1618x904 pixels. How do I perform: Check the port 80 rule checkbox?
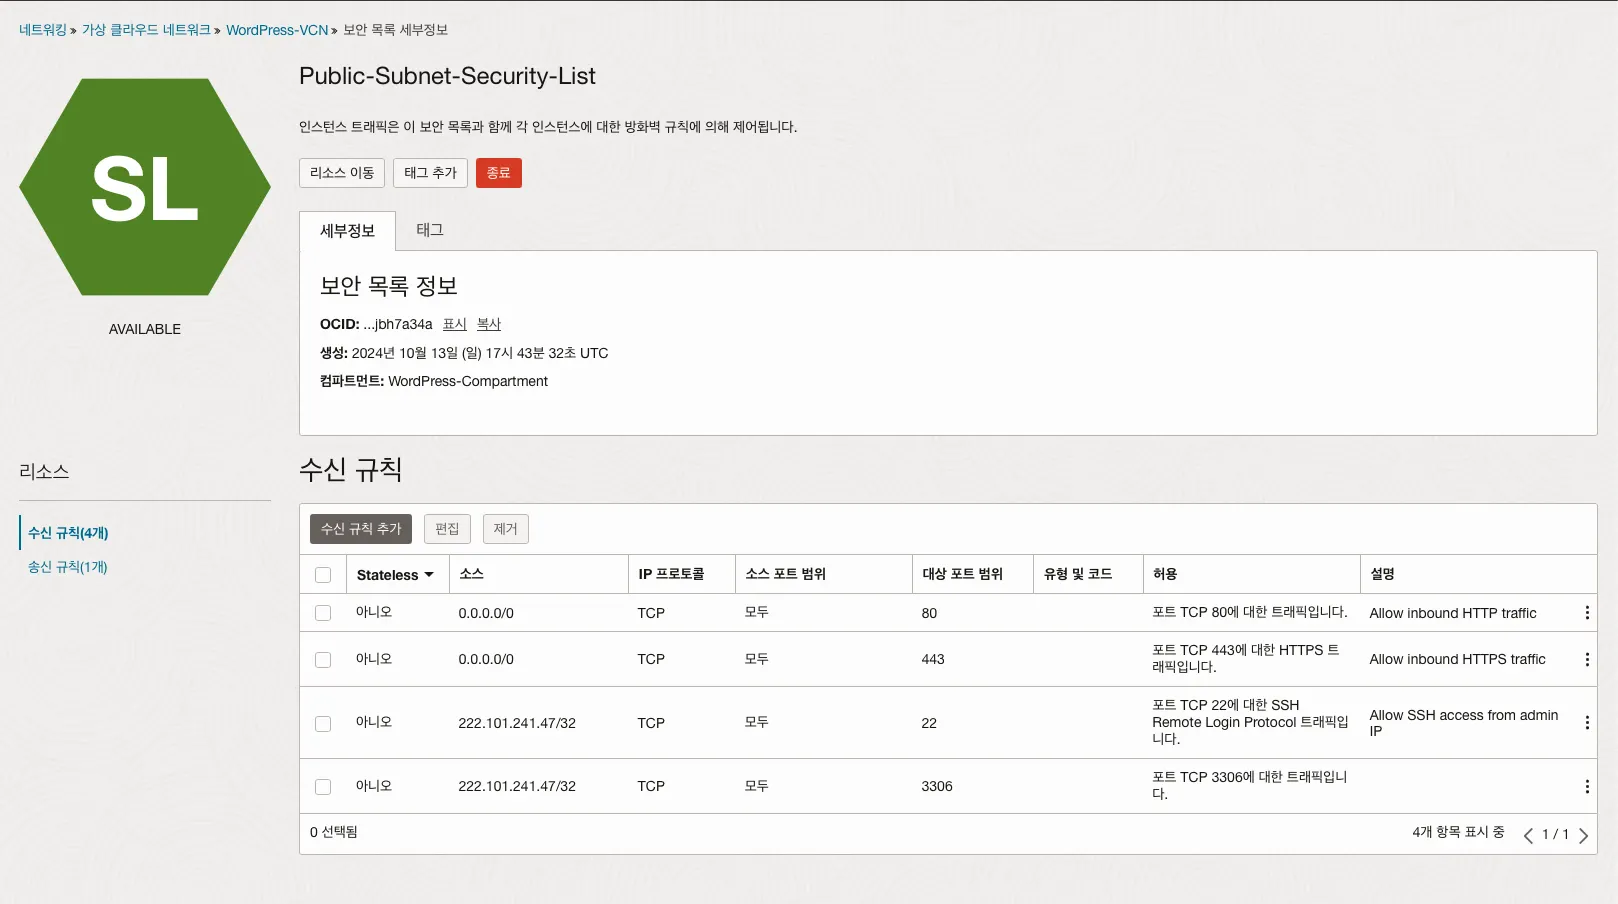coord(323,613)
